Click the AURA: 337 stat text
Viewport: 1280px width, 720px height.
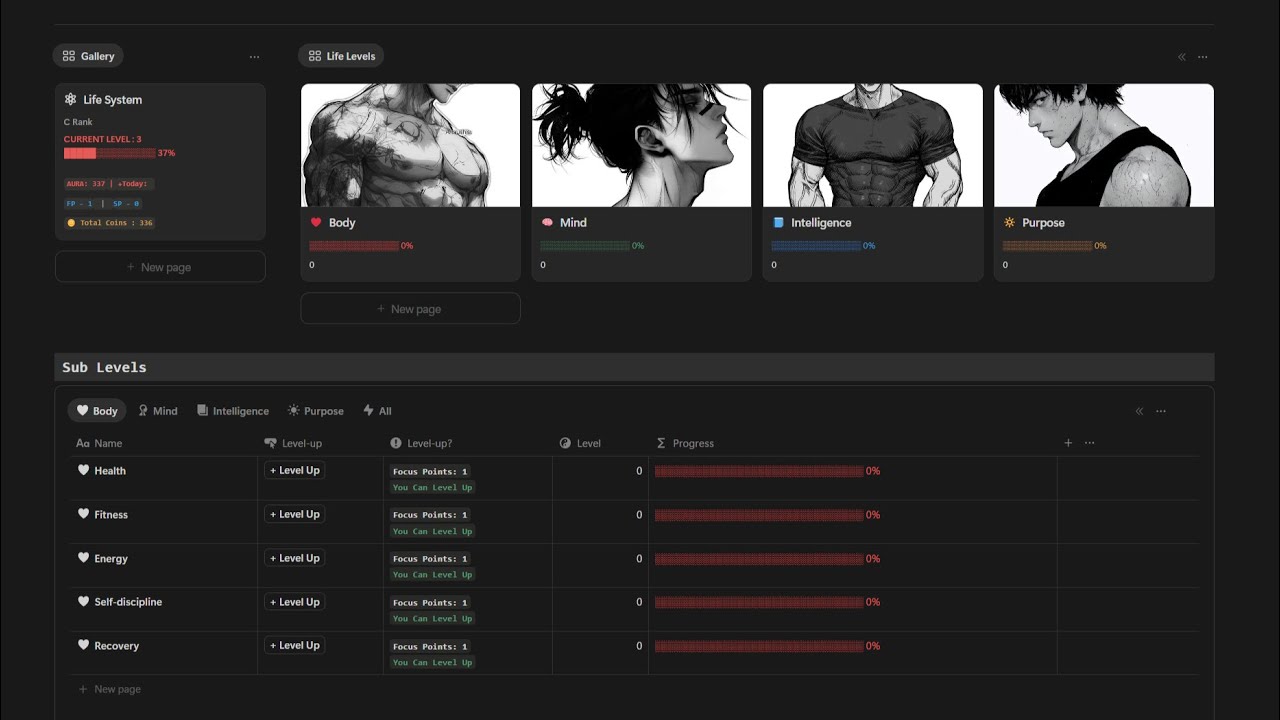pos(85,184)
